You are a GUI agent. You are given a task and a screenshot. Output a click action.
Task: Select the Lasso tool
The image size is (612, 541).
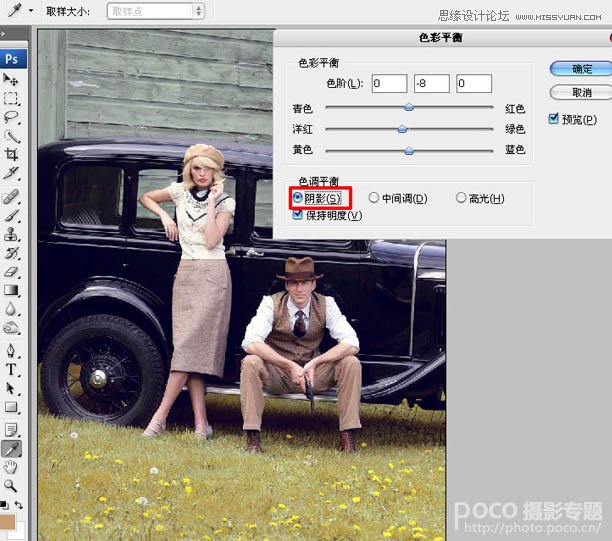click(11, 117)
